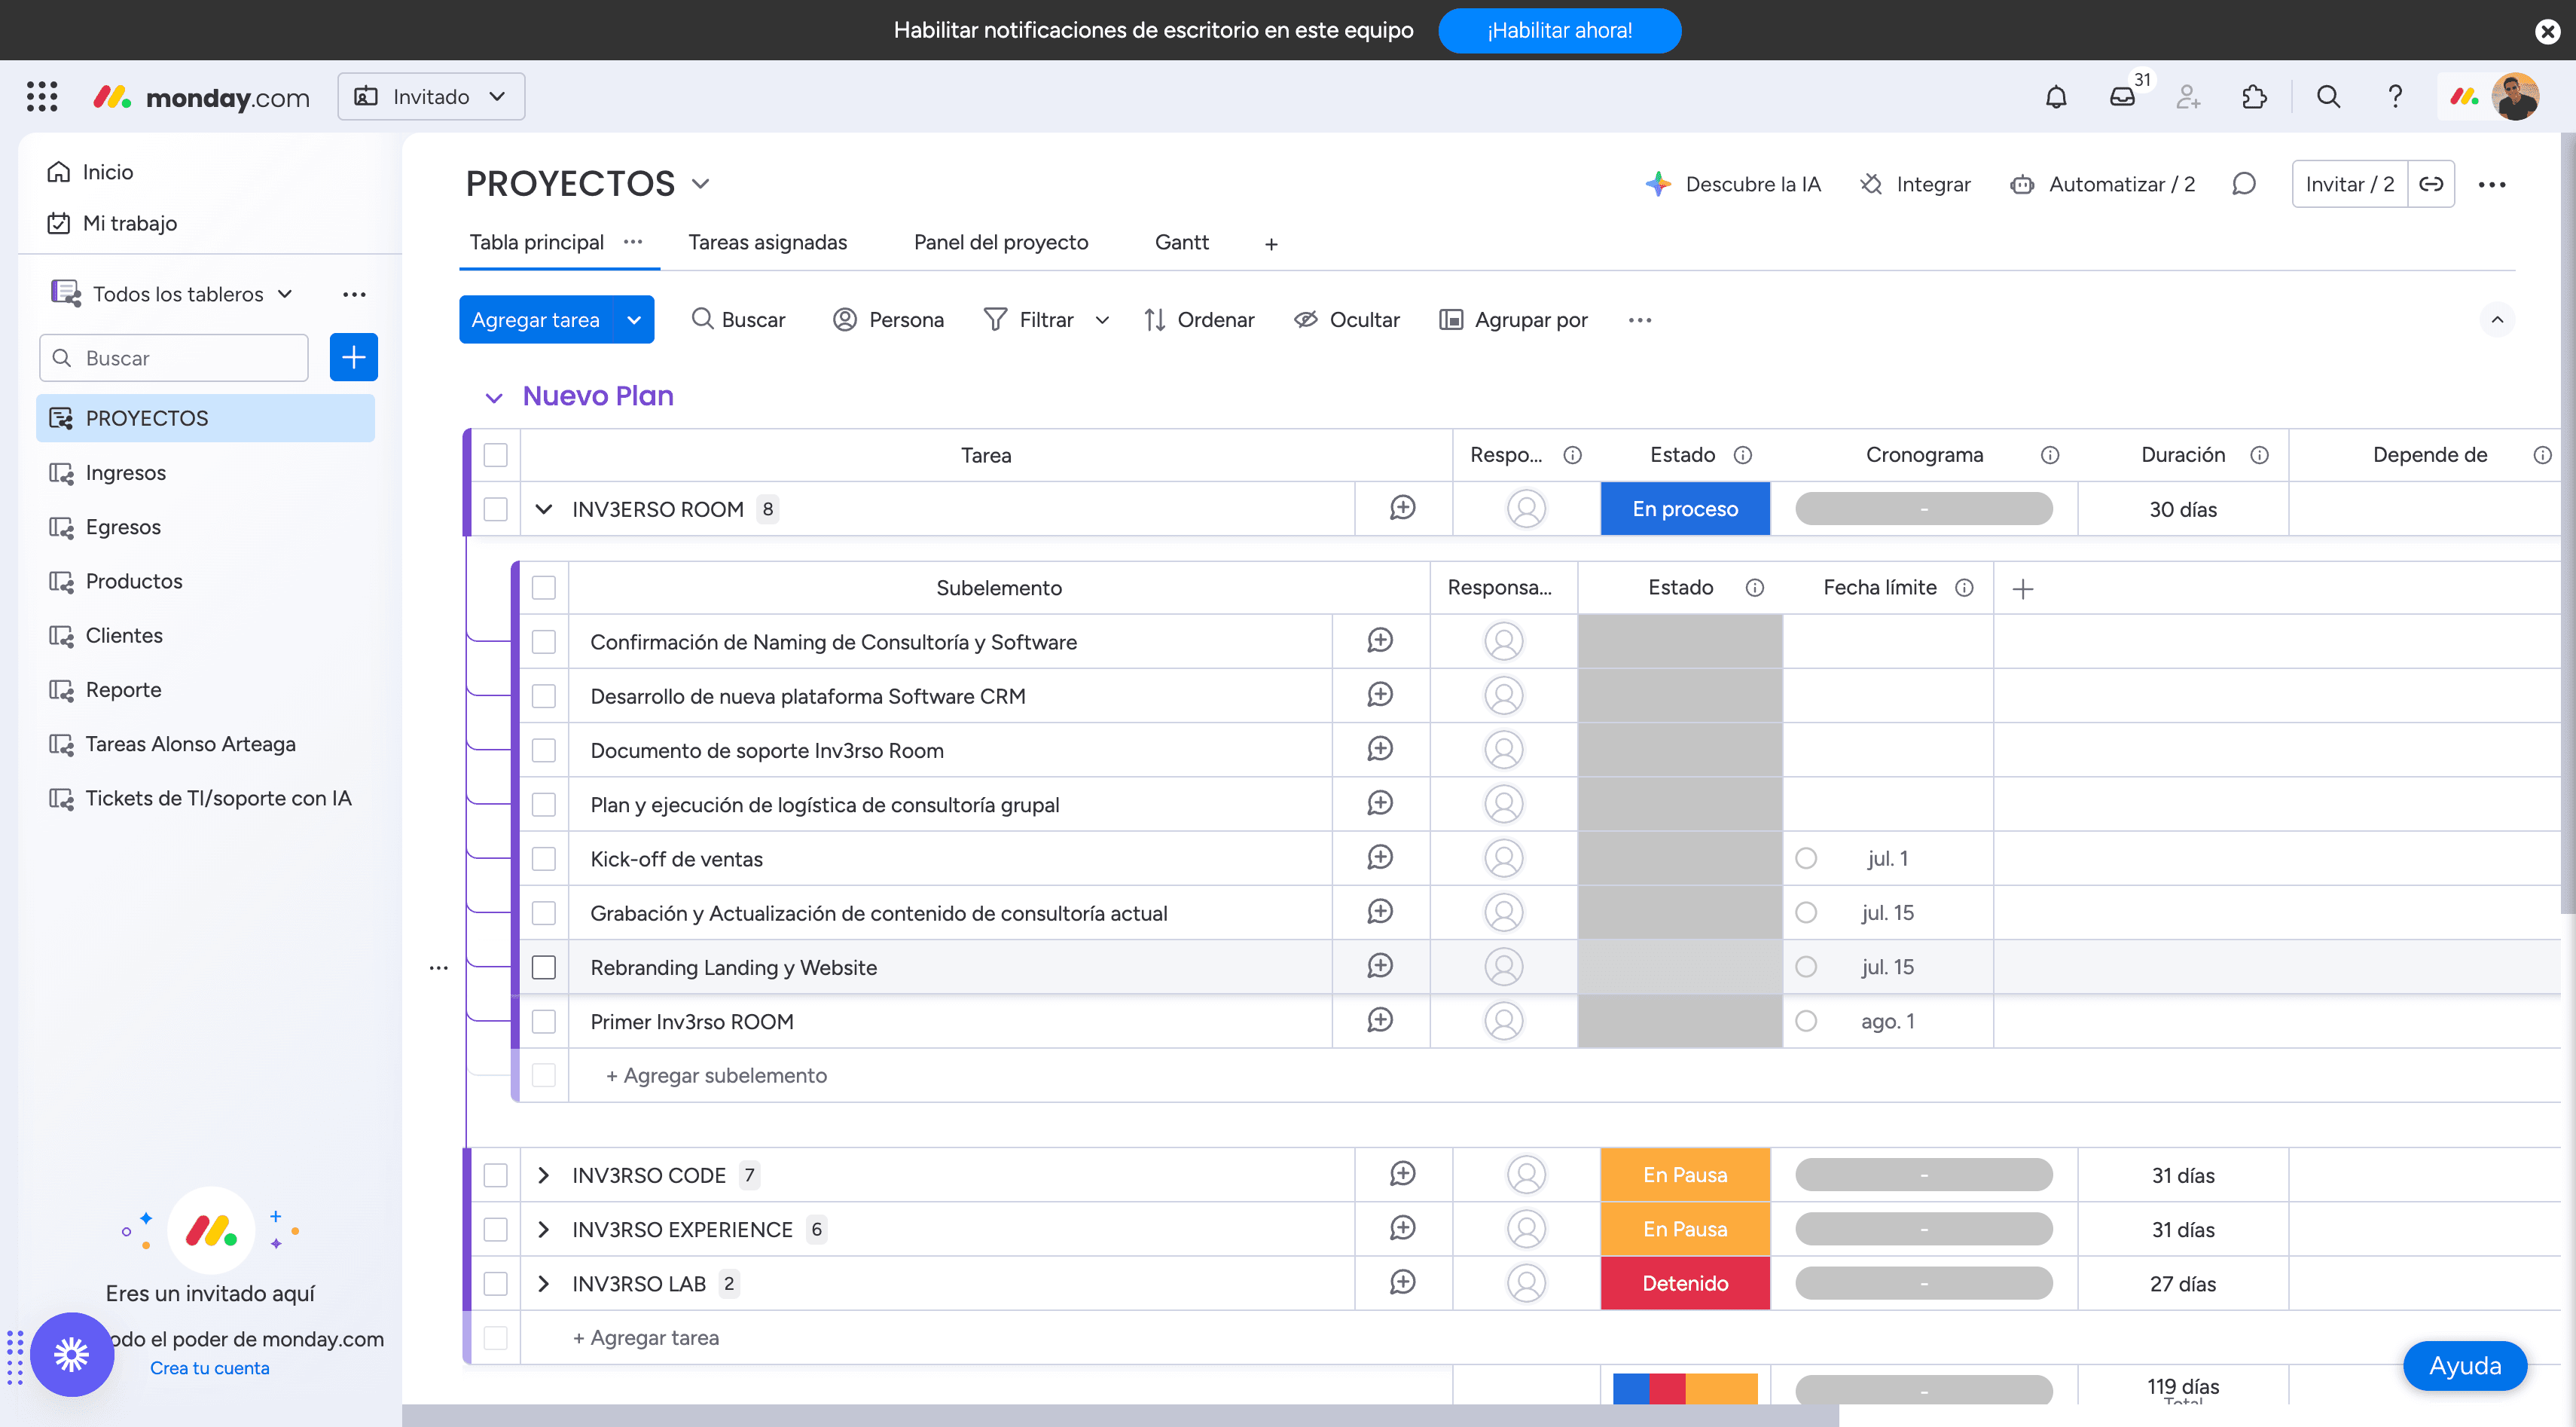The height and width of the screenshot is (1427, 2576).
Task: Assign a person to INV3RSO LAB
Action: point(1526,1283)
